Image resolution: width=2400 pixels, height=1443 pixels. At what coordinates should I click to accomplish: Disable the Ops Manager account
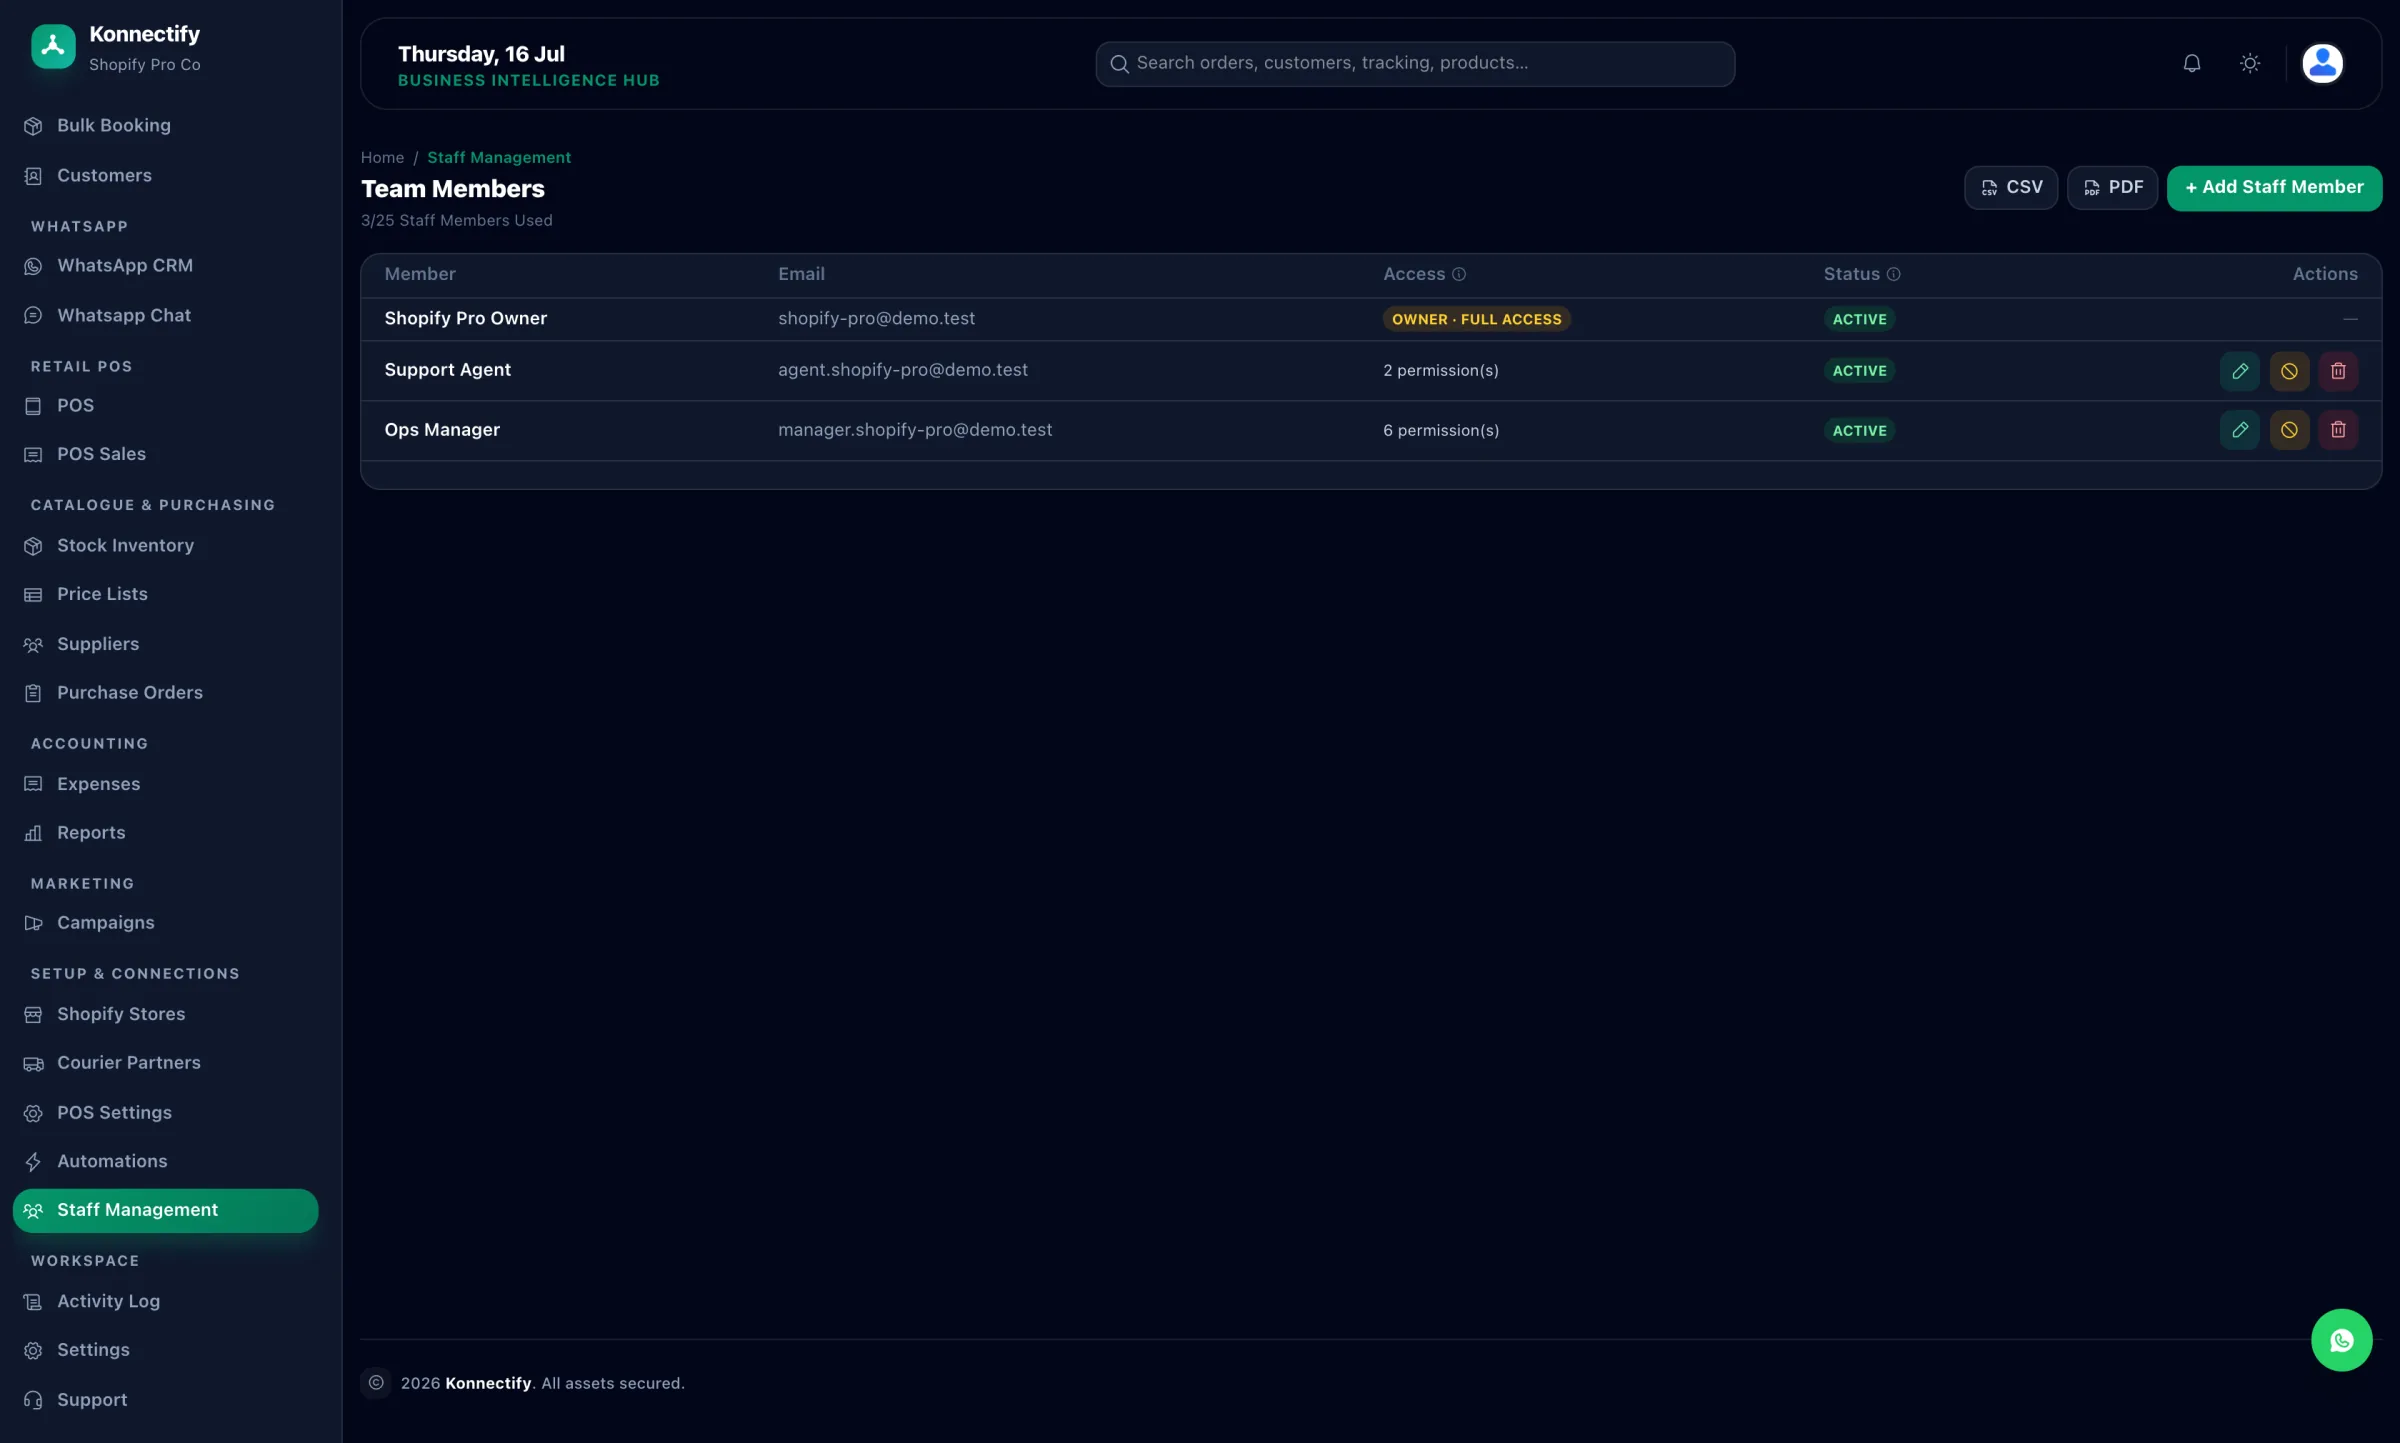(x=2289, y=430)
